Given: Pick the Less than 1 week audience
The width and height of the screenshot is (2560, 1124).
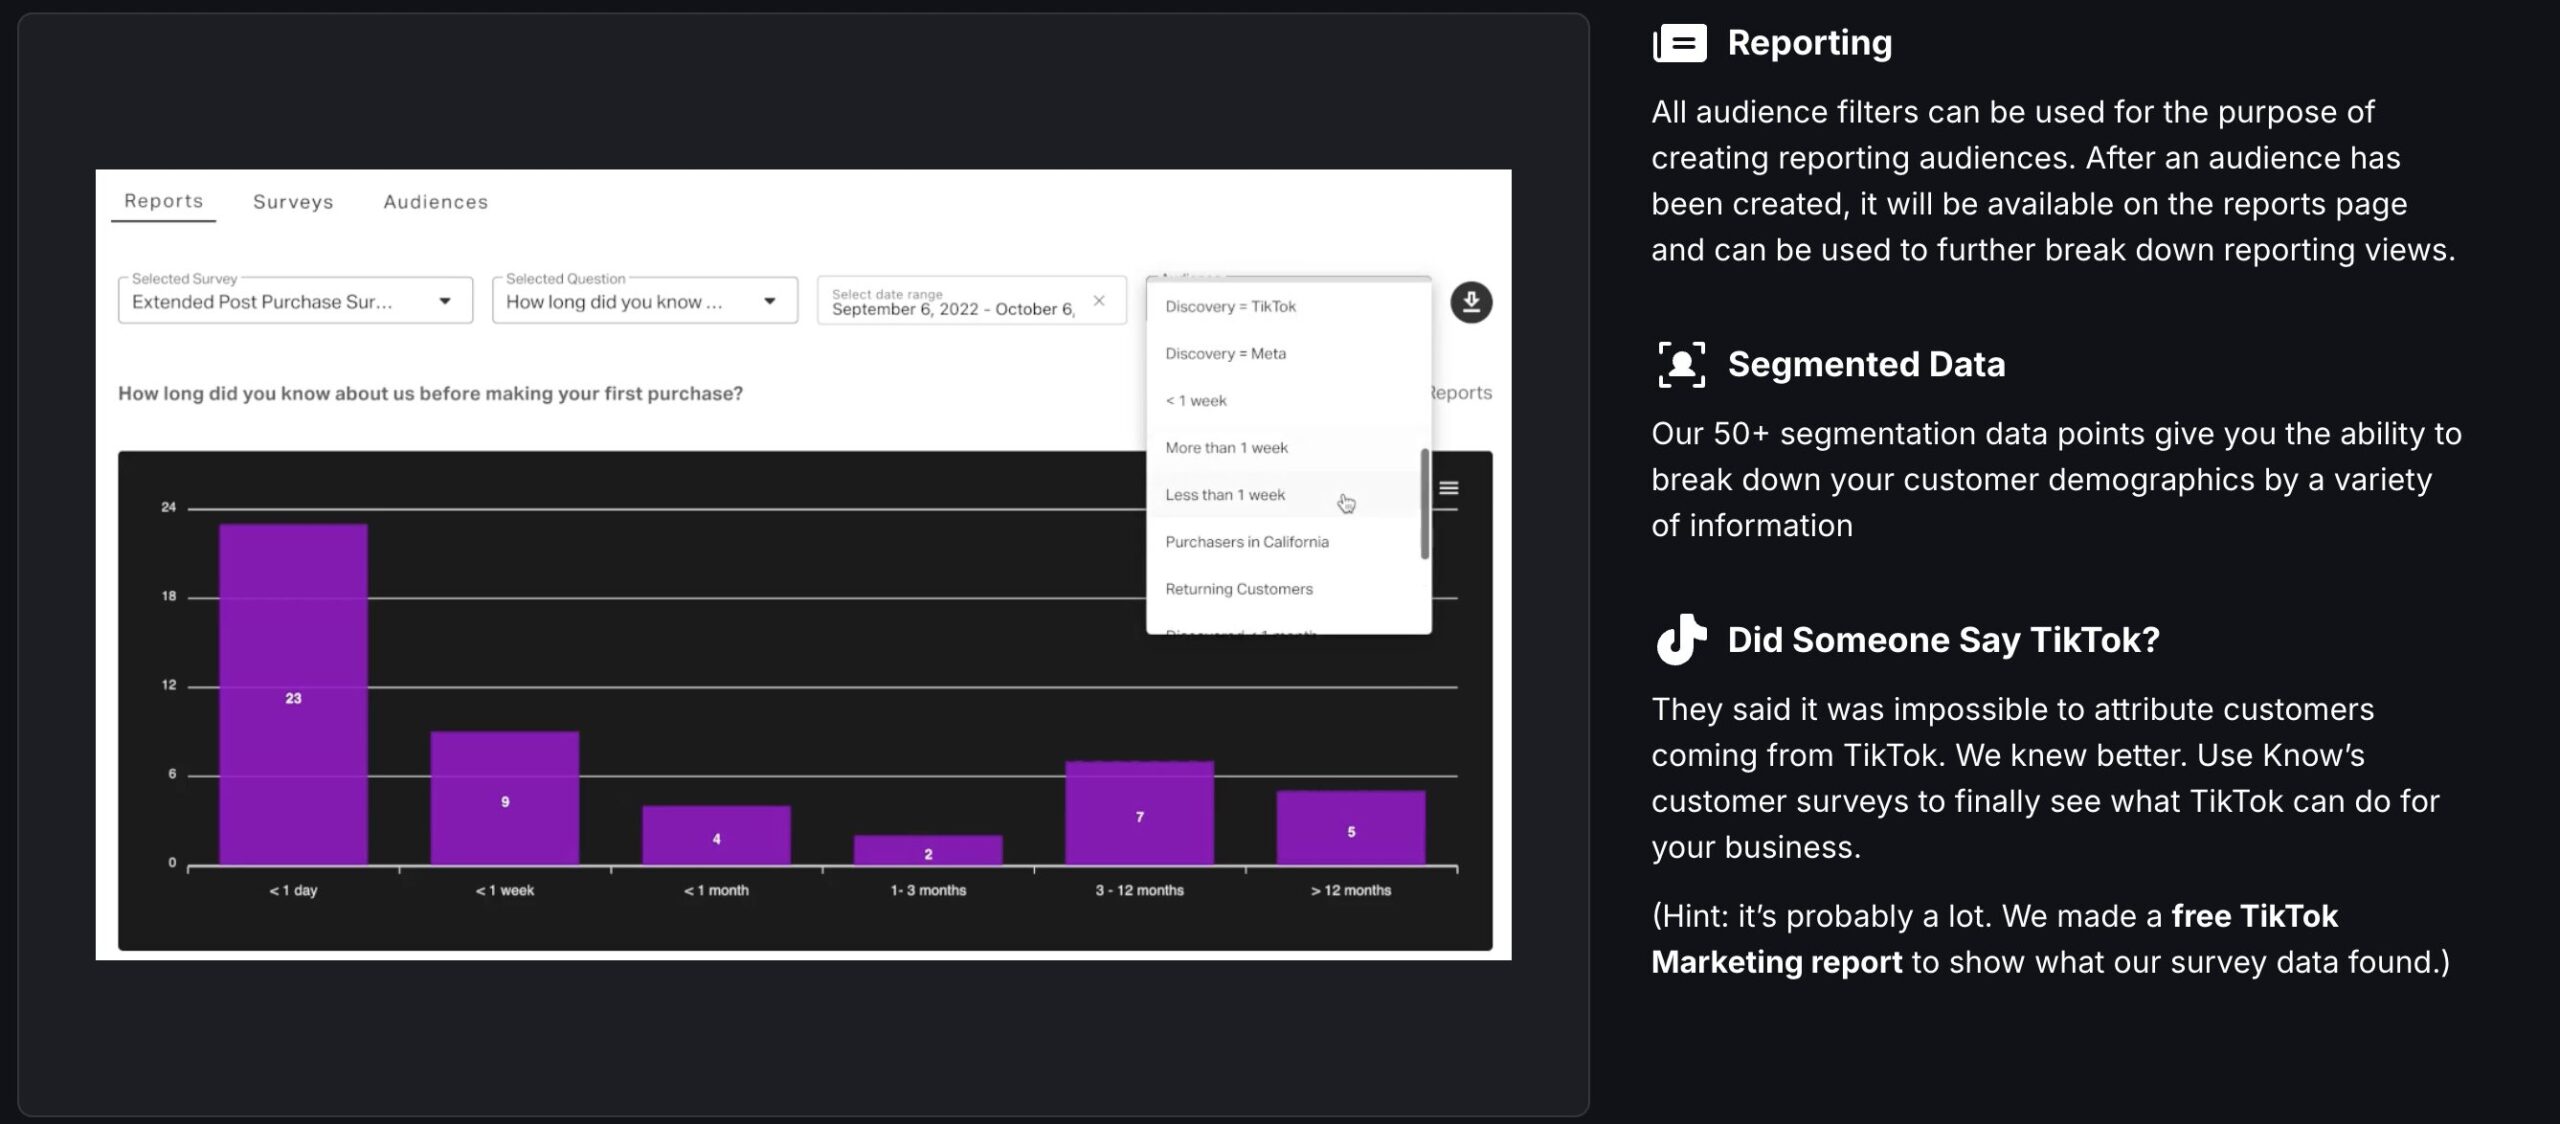Looking at the screenshot, I should click(1225, 495).
